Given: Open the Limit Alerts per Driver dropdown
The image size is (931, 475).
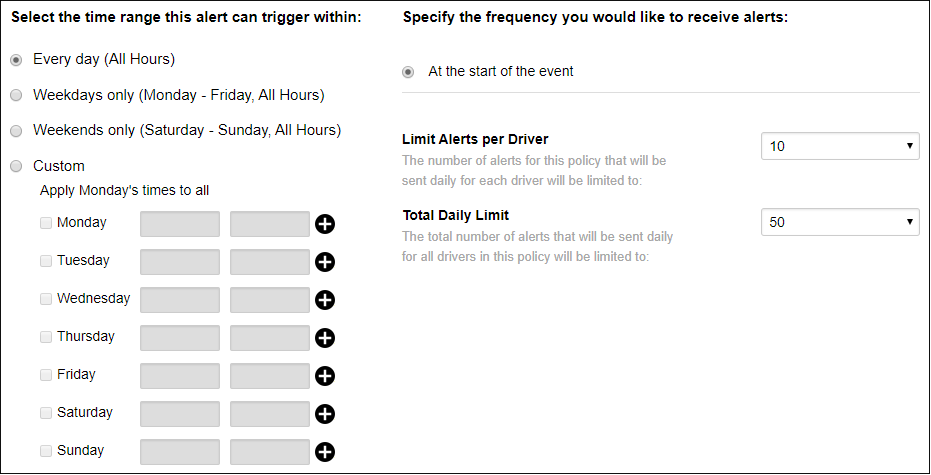Looking at the screenshot, I should 840,146.
